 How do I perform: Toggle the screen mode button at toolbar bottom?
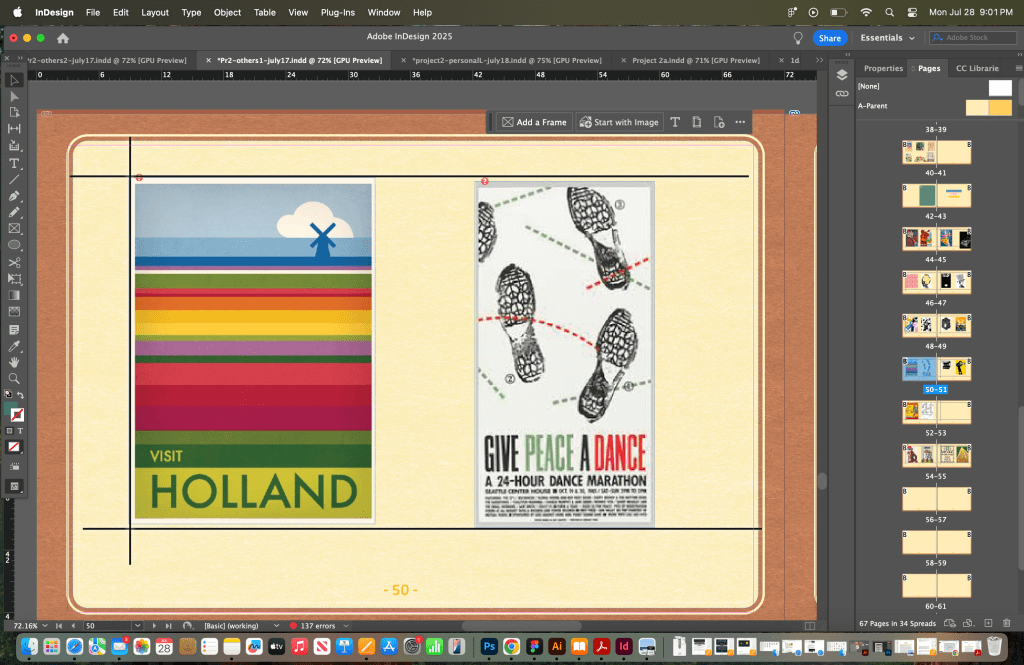point(14,486)
